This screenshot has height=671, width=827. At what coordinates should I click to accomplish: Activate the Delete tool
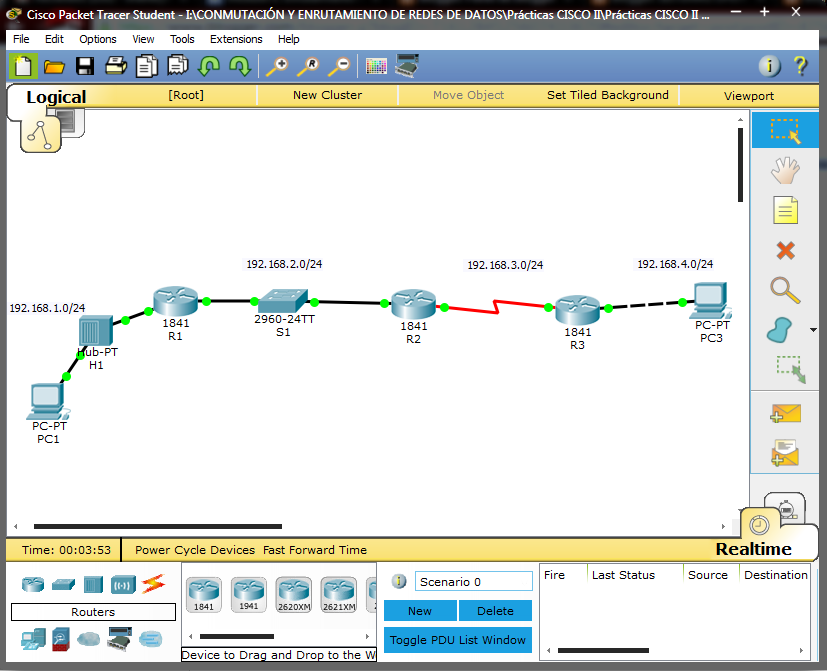[785, 250]
